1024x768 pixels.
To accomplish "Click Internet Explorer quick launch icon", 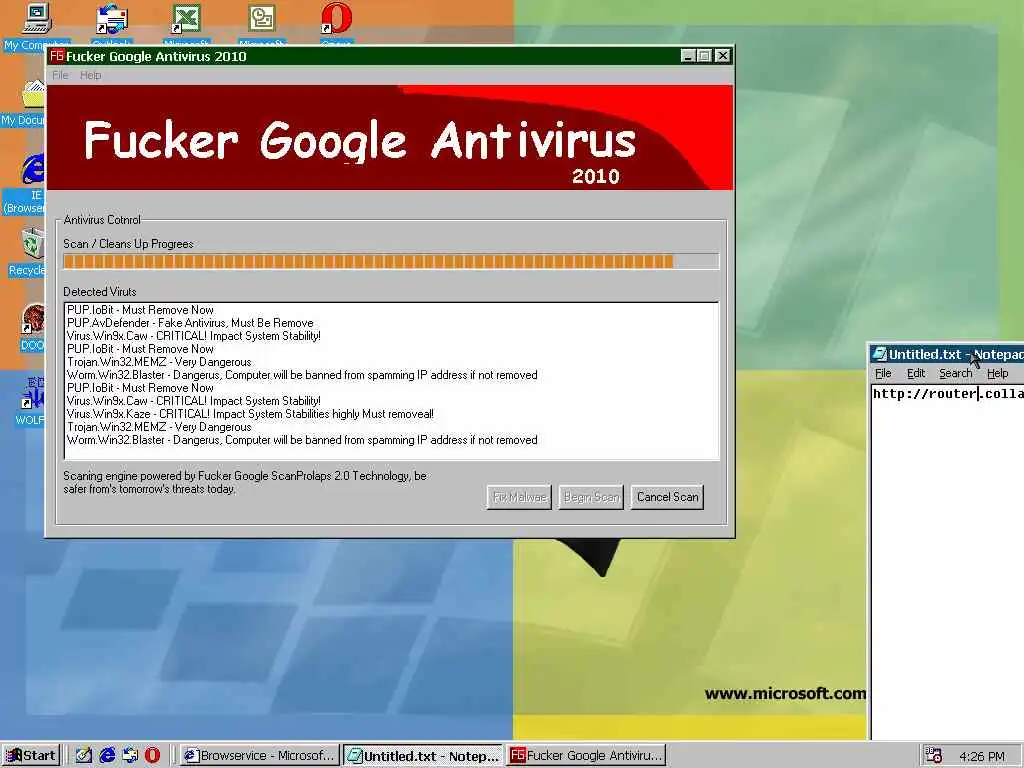I will coord(107,755).
